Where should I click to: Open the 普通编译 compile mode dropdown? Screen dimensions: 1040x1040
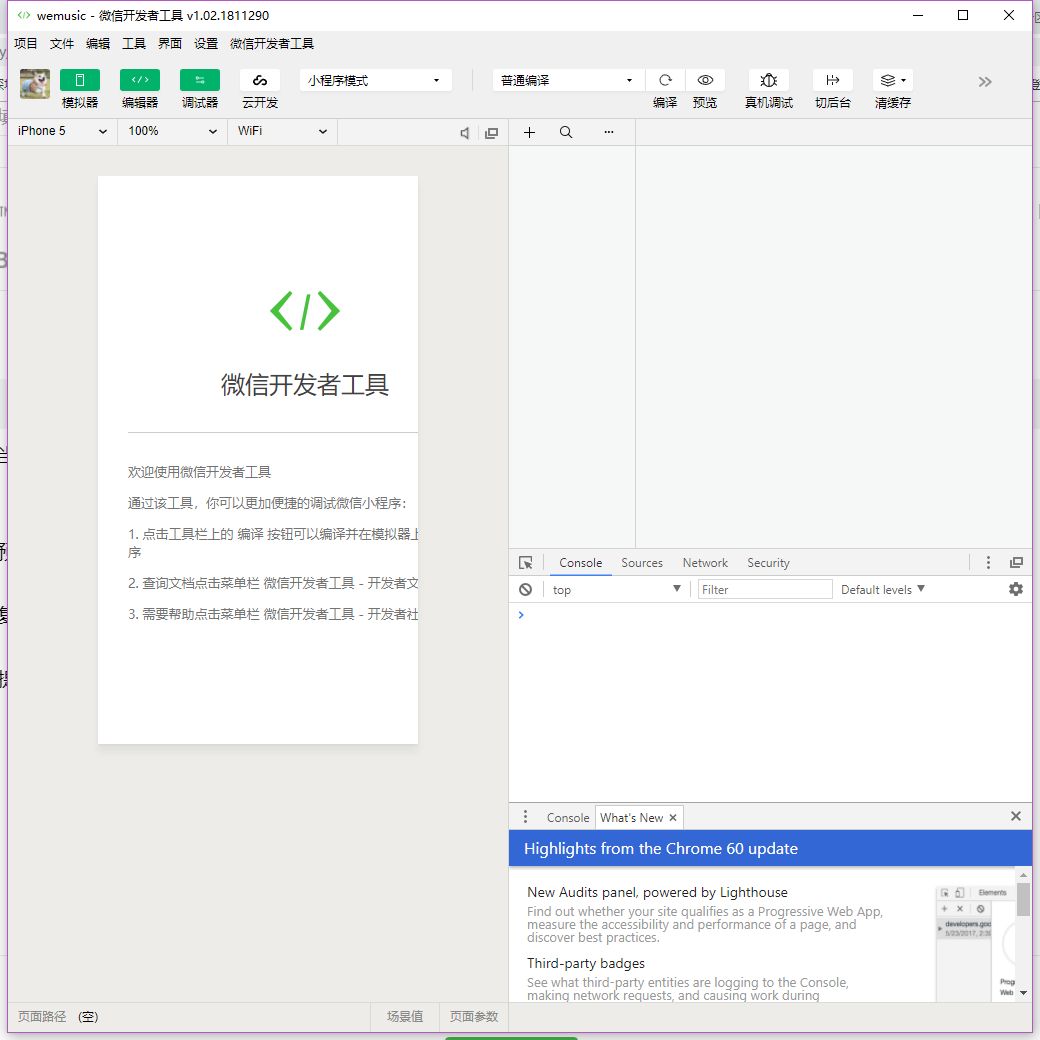[x=568, y=80]
